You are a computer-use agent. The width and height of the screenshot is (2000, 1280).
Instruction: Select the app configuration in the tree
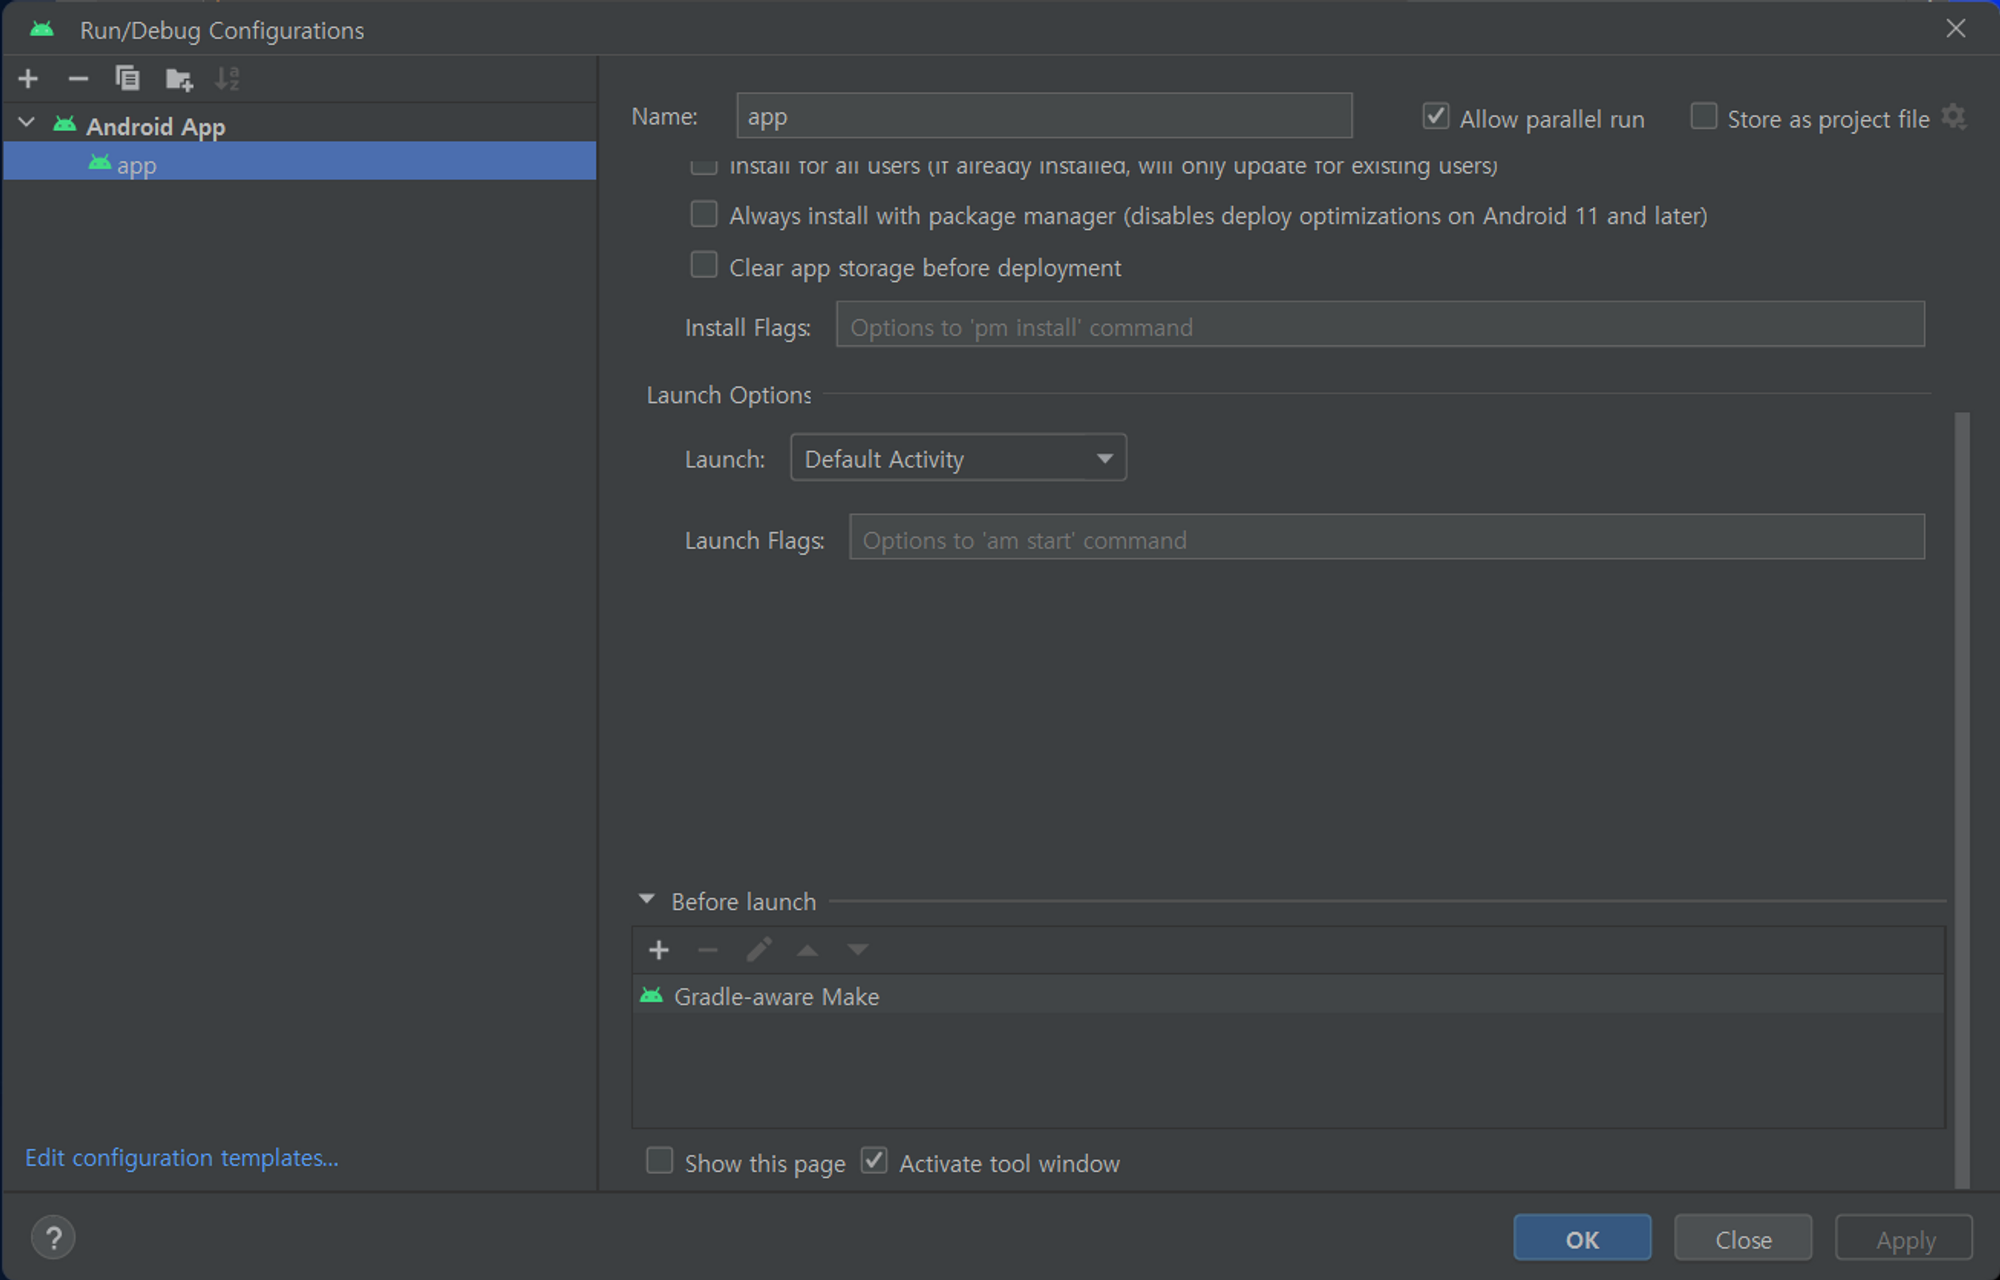pos(137,164)
